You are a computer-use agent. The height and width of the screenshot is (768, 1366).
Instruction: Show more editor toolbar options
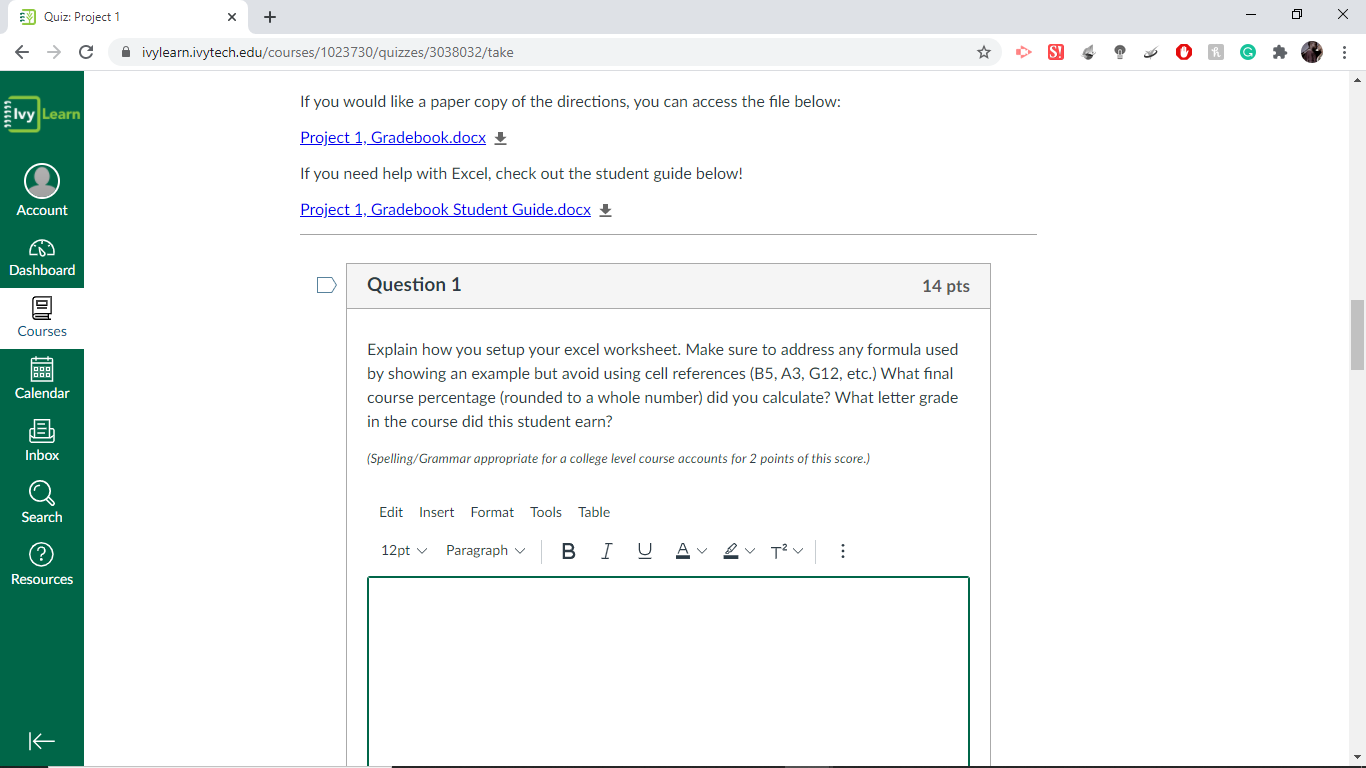[843, 551]
